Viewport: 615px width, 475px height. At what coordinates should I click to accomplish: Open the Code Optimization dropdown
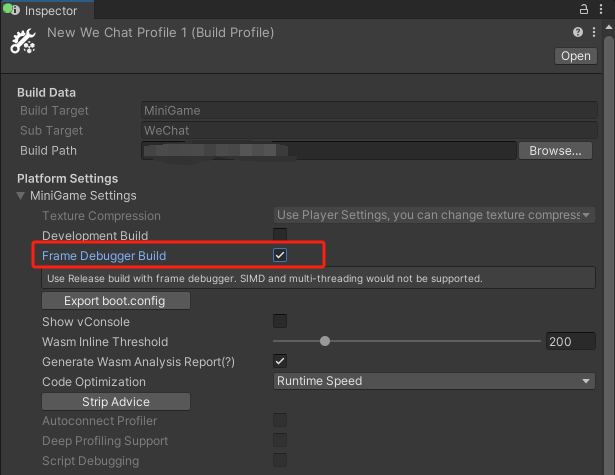coord(434,381)
